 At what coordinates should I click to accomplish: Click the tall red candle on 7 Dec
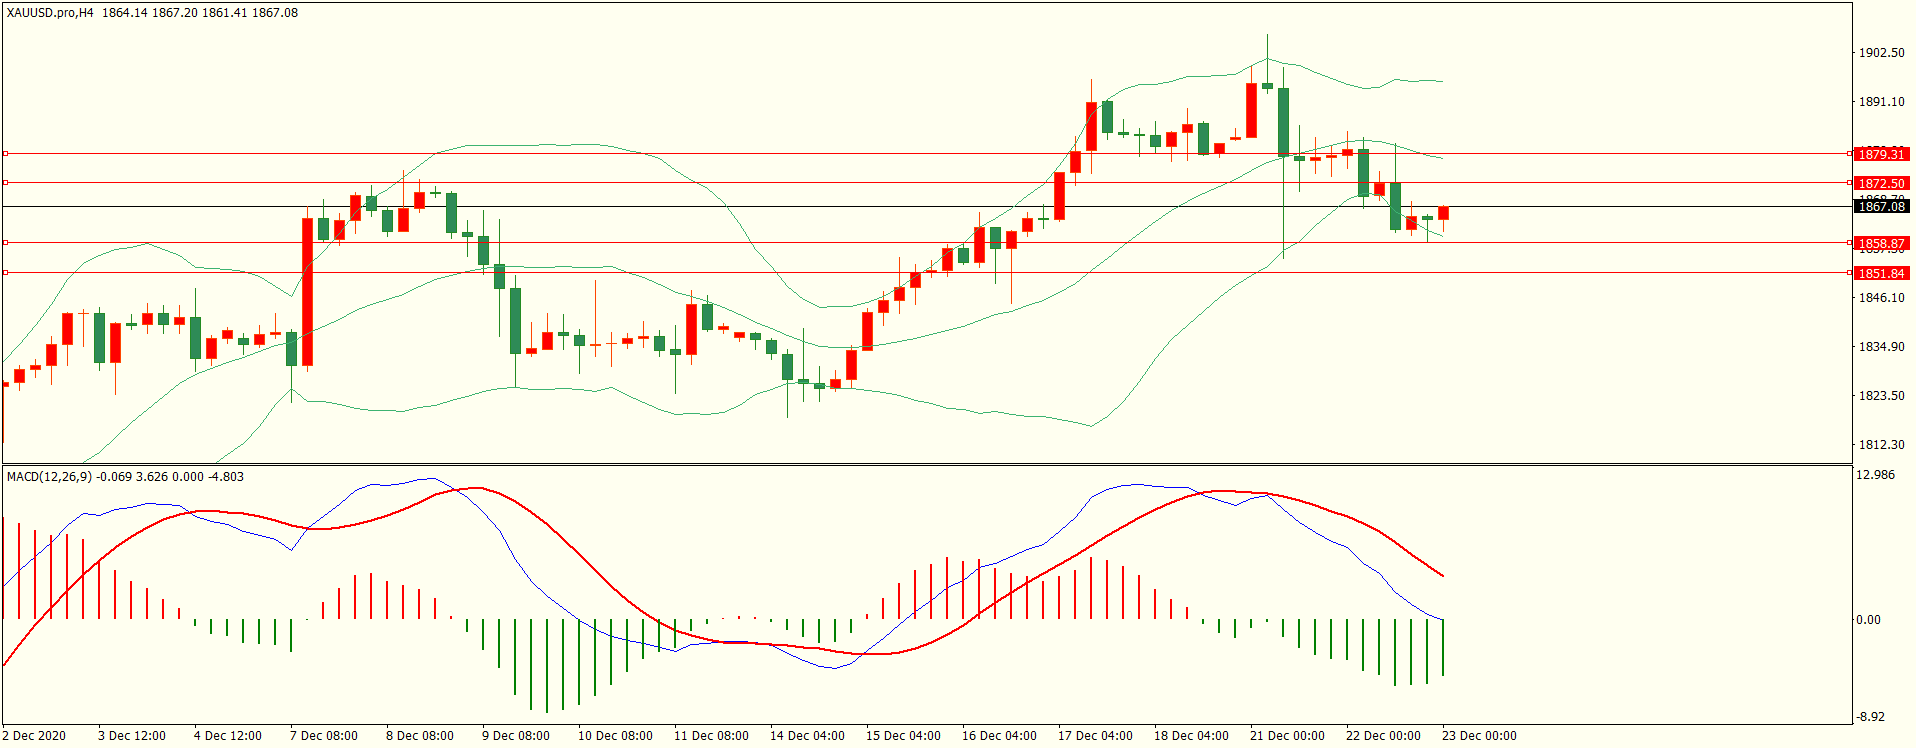pyautogui.click(x=307, y=291)
